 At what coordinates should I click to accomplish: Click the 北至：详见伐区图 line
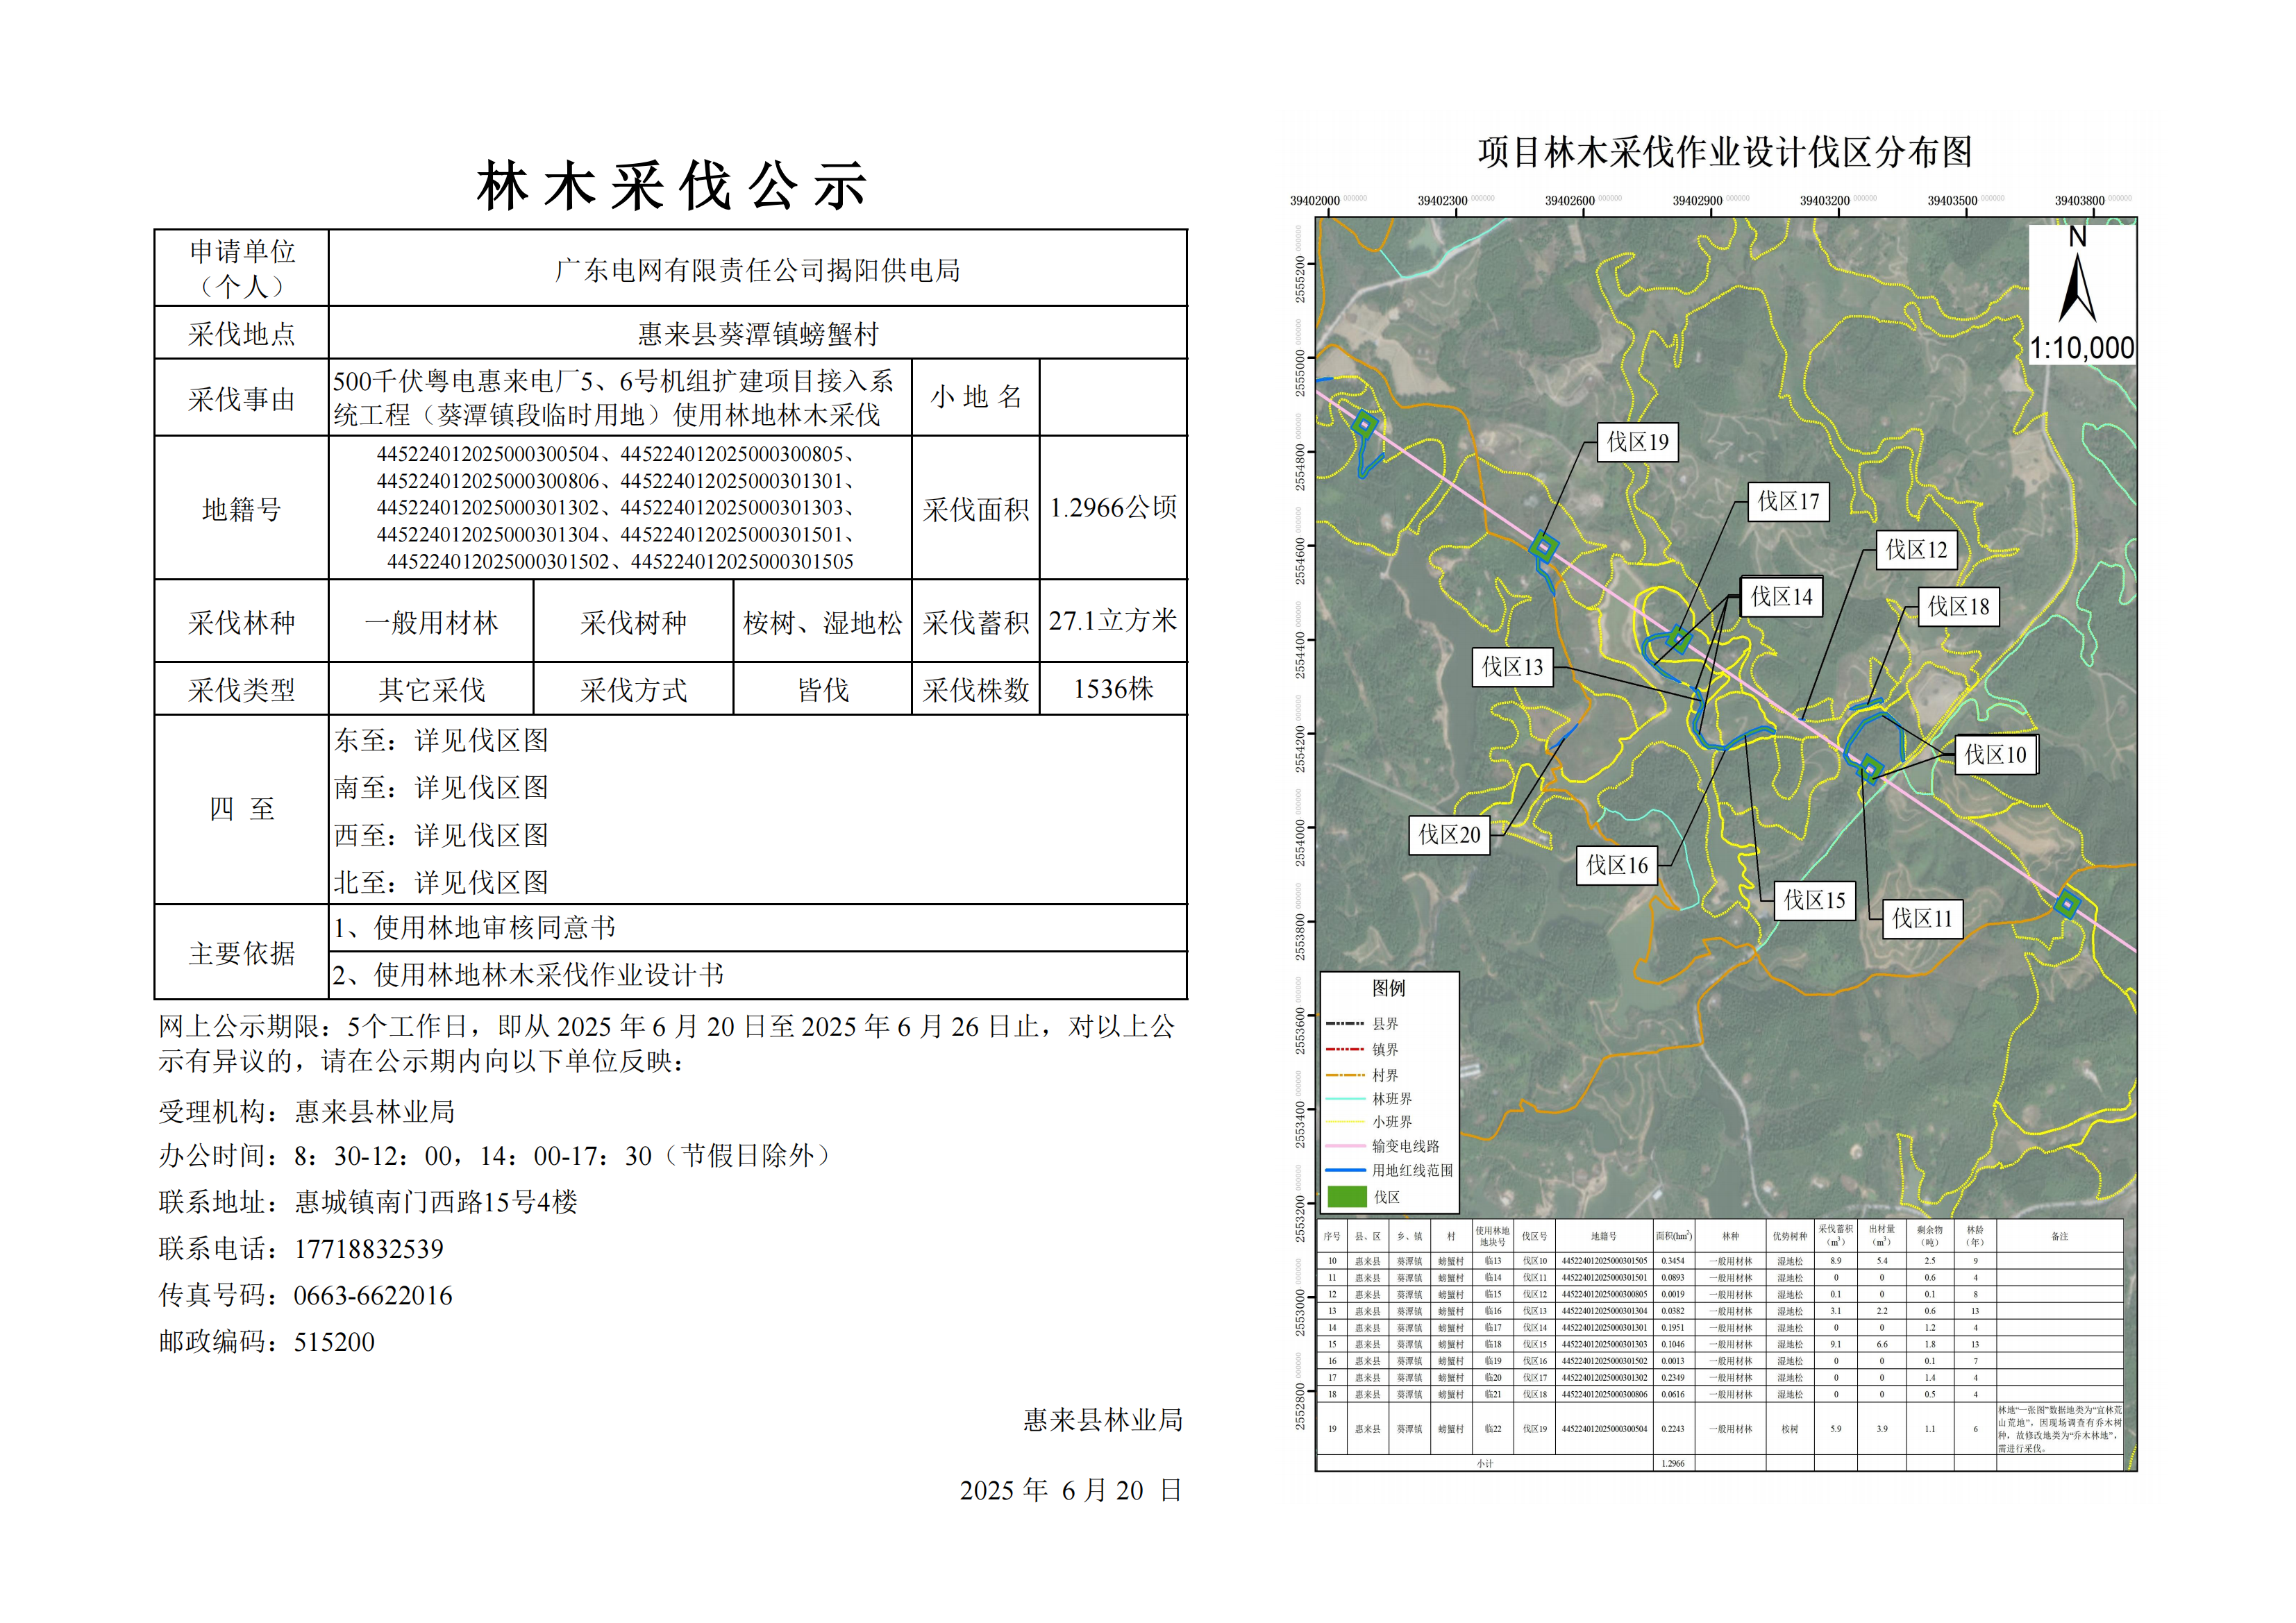[x=441, y=882]
